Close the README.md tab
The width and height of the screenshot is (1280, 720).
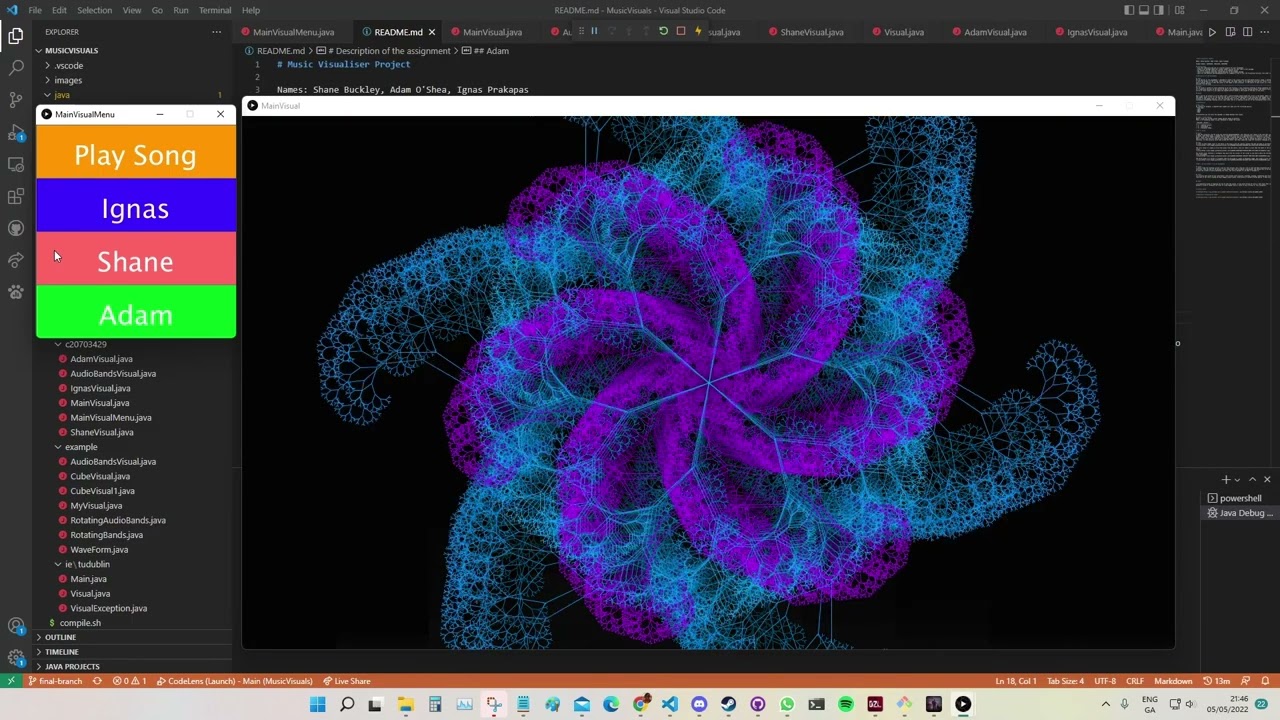tap(432, 32)
